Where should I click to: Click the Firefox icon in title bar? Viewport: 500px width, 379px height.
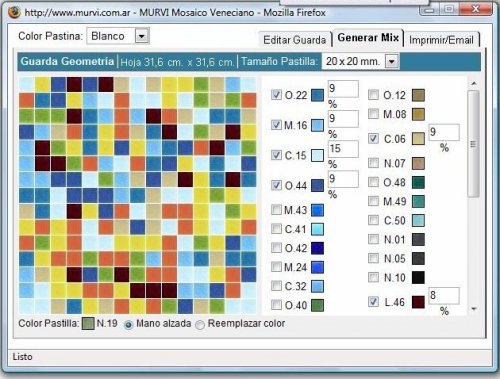coord(14,13)
